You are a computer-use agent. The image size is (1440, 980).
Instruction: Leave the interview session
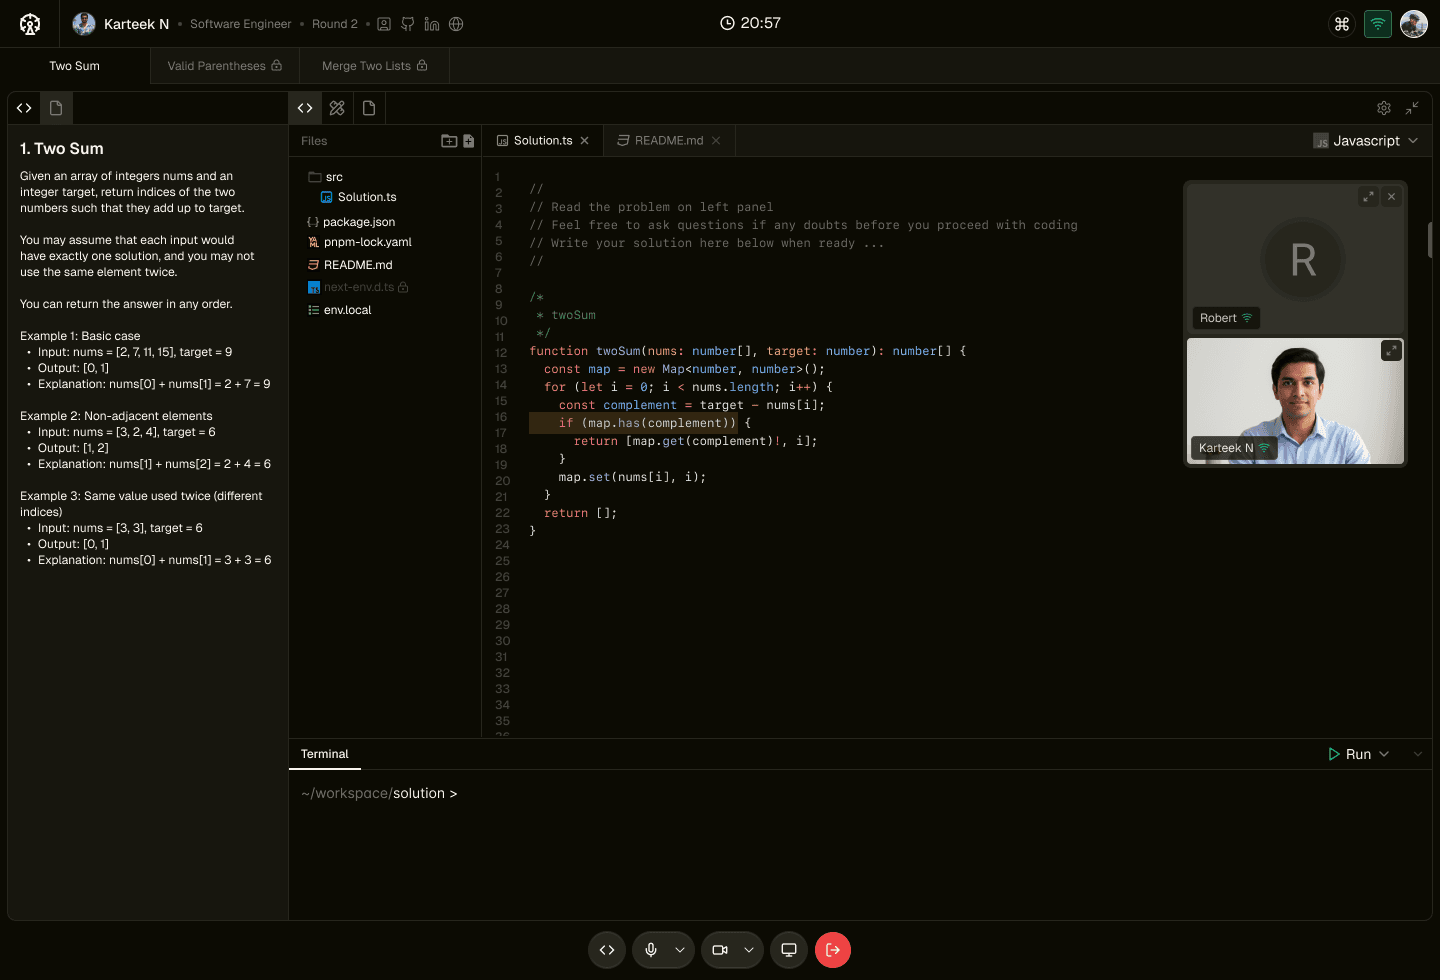click(833, 950)
